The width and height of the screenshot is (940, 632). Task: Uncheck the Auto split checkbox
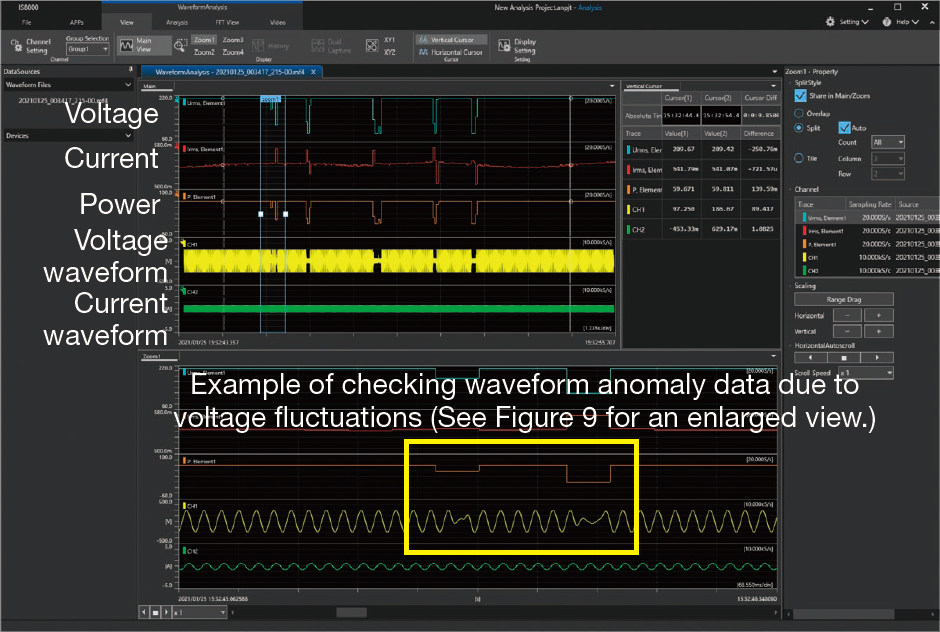(845, 128)
